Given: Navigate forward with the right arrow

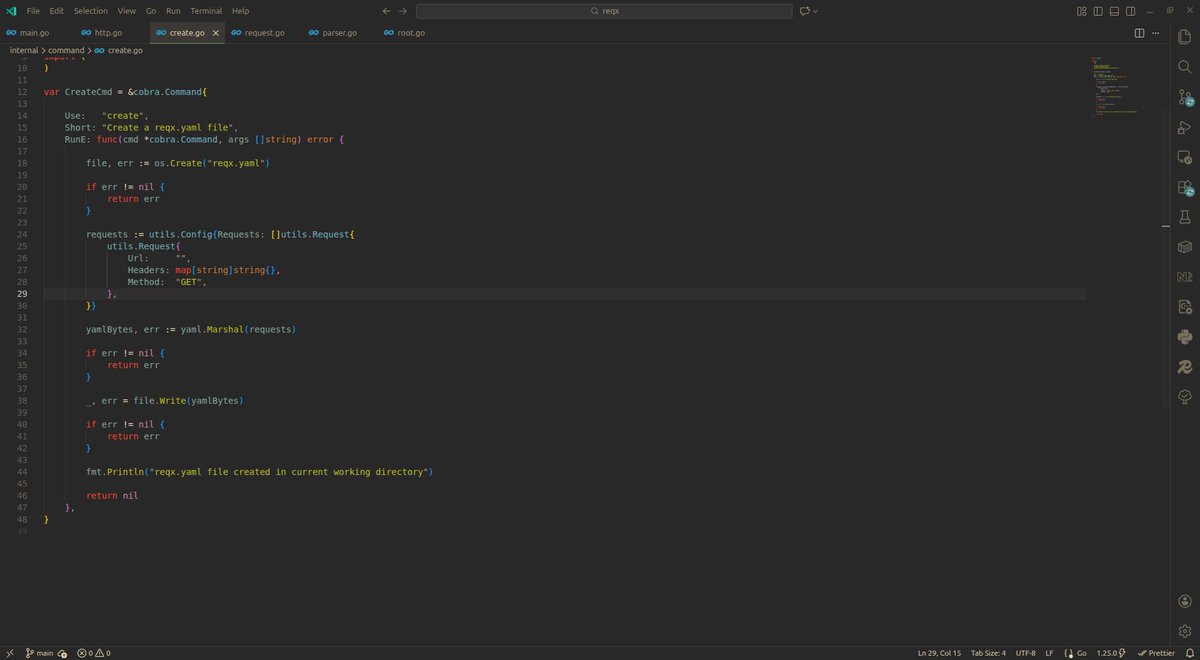Looking at the screenshot, I should coord(403,11).
